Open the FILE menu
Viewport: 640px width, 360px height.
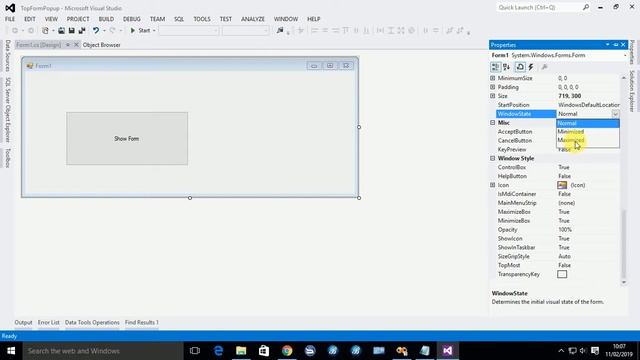pos(10,19)
